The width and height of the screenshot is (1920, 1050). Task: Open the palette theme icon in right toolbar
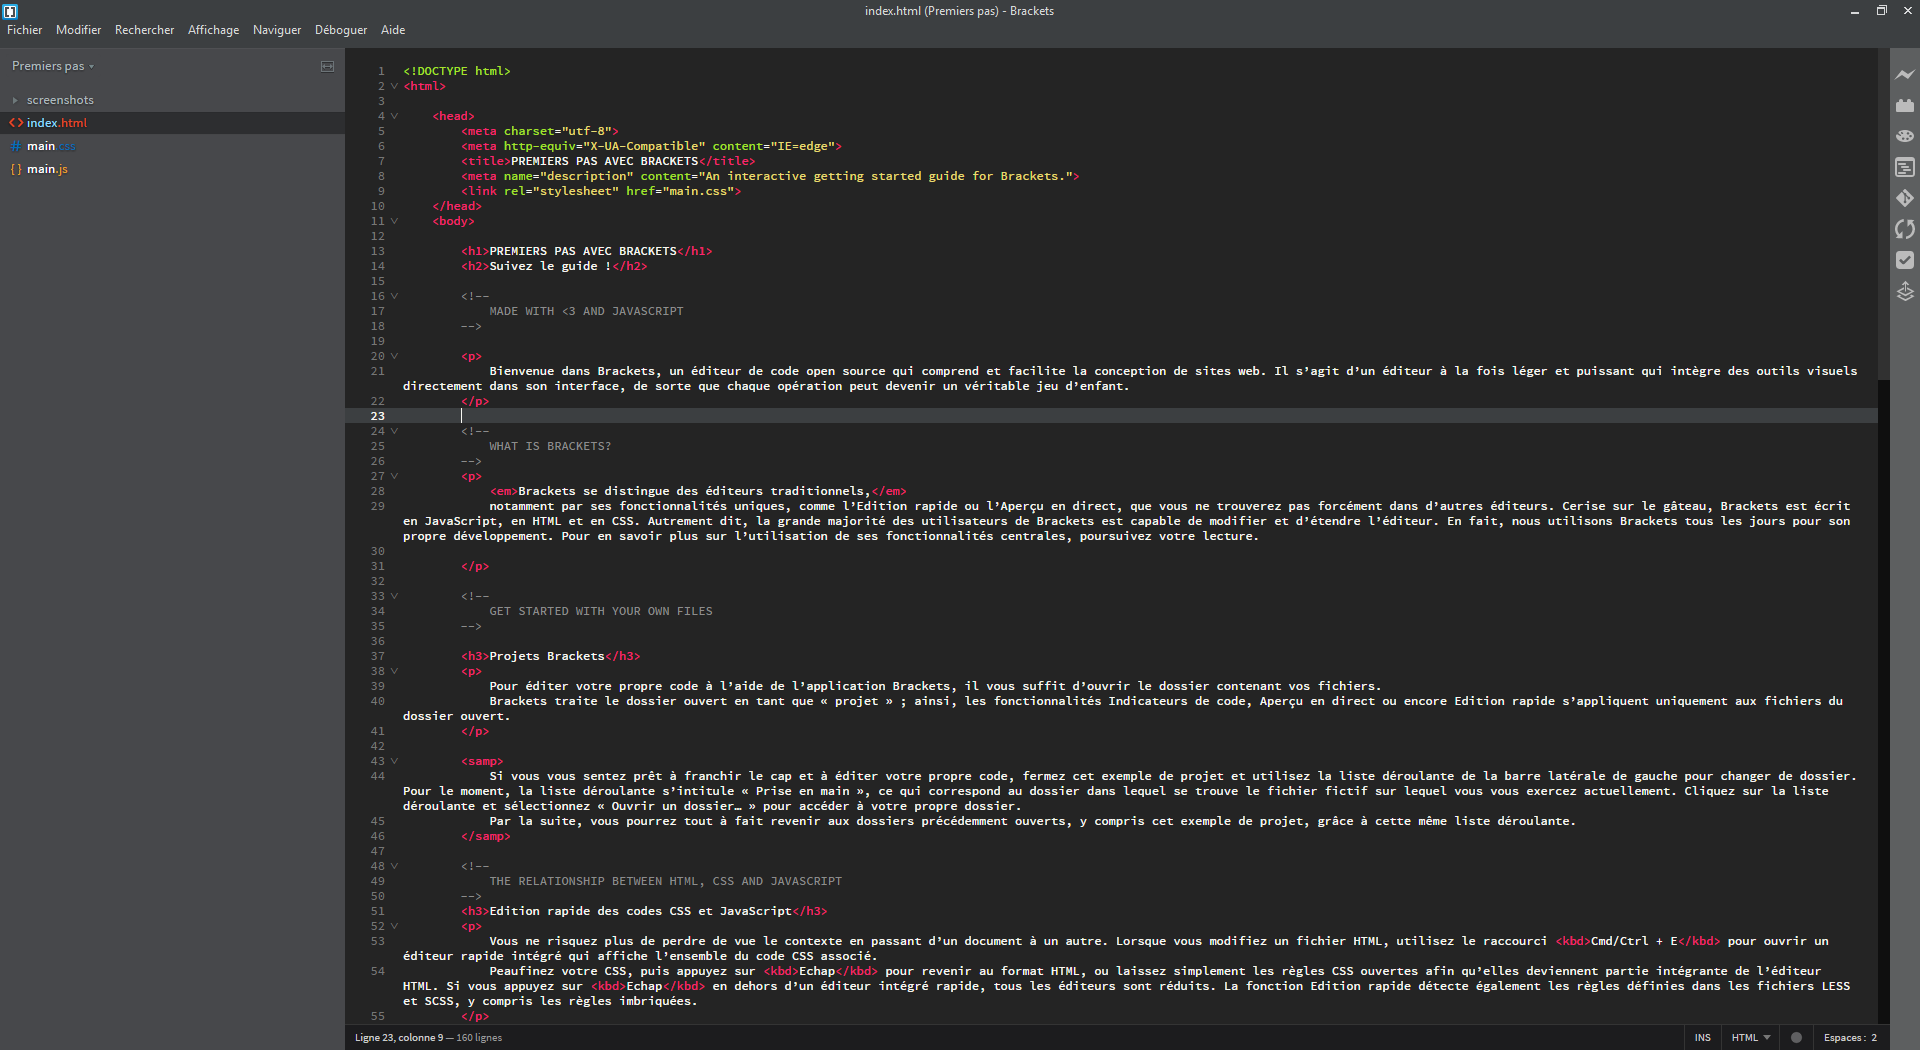pos(1905,136)
